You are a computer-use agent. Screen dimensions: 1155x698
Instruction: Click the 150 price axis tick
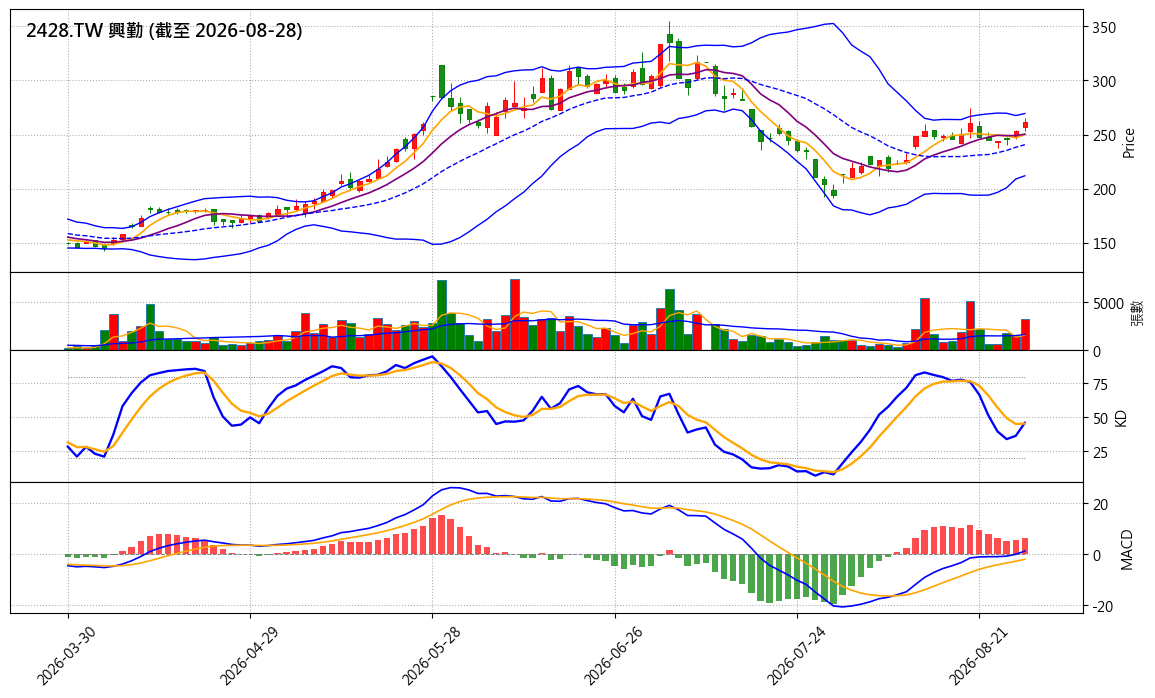[1104, 244]
